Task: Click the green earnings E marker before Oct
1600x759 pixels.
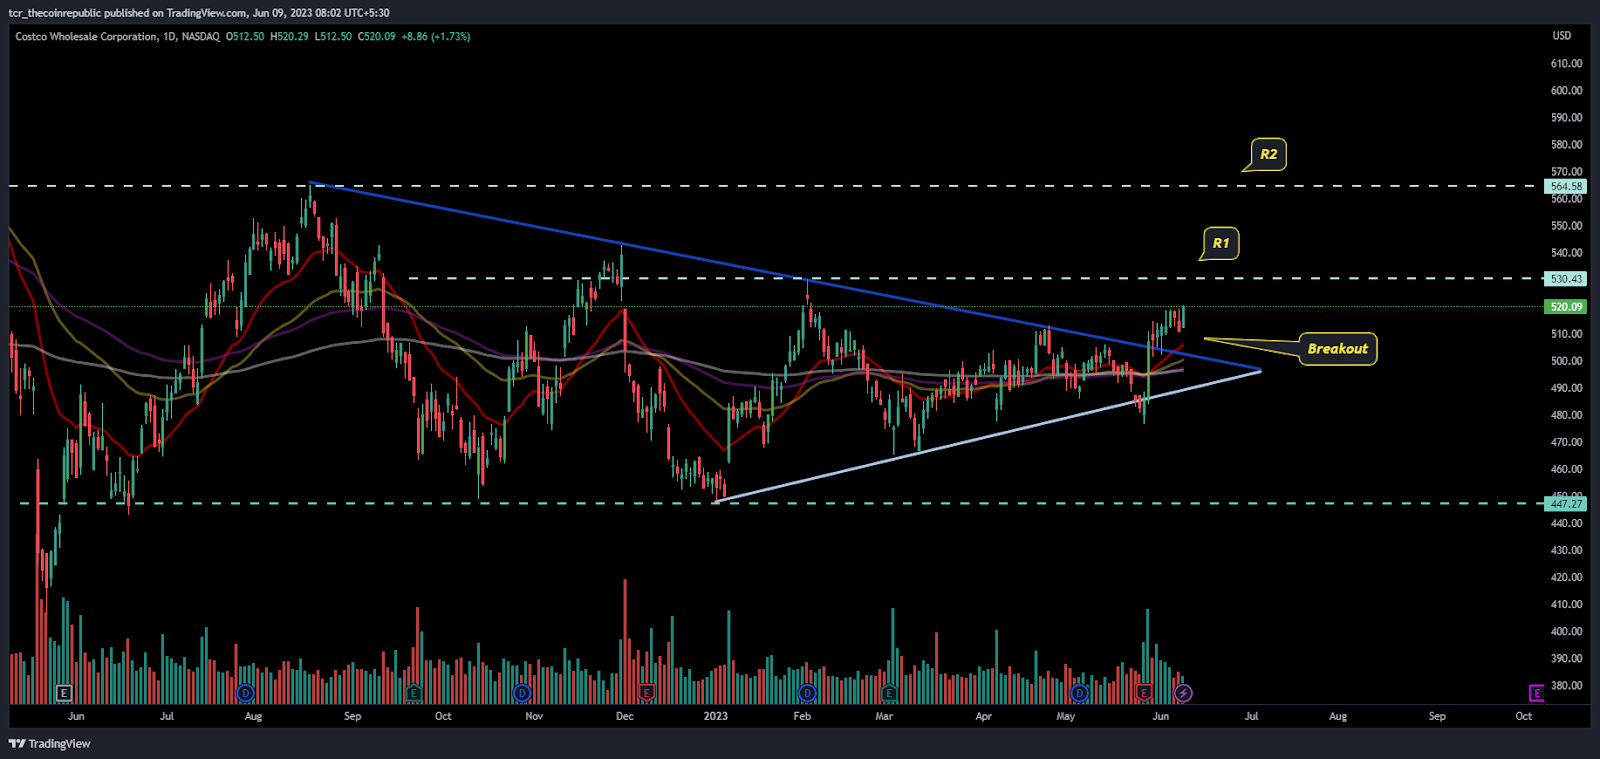Action: pyautogui.click(x=414, y=693)
